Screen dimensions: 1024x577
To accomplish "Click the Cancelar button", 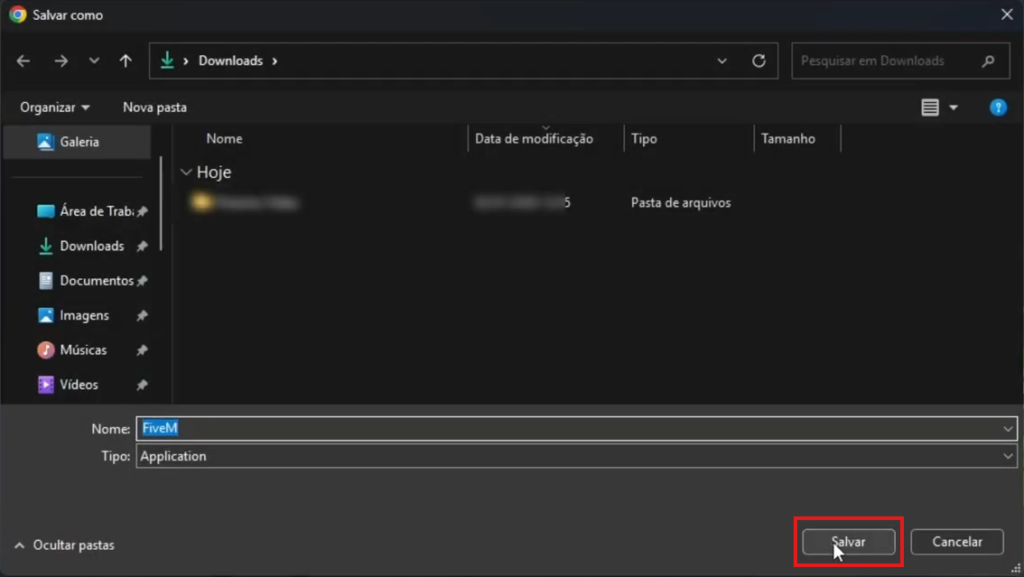I will 956,542.
